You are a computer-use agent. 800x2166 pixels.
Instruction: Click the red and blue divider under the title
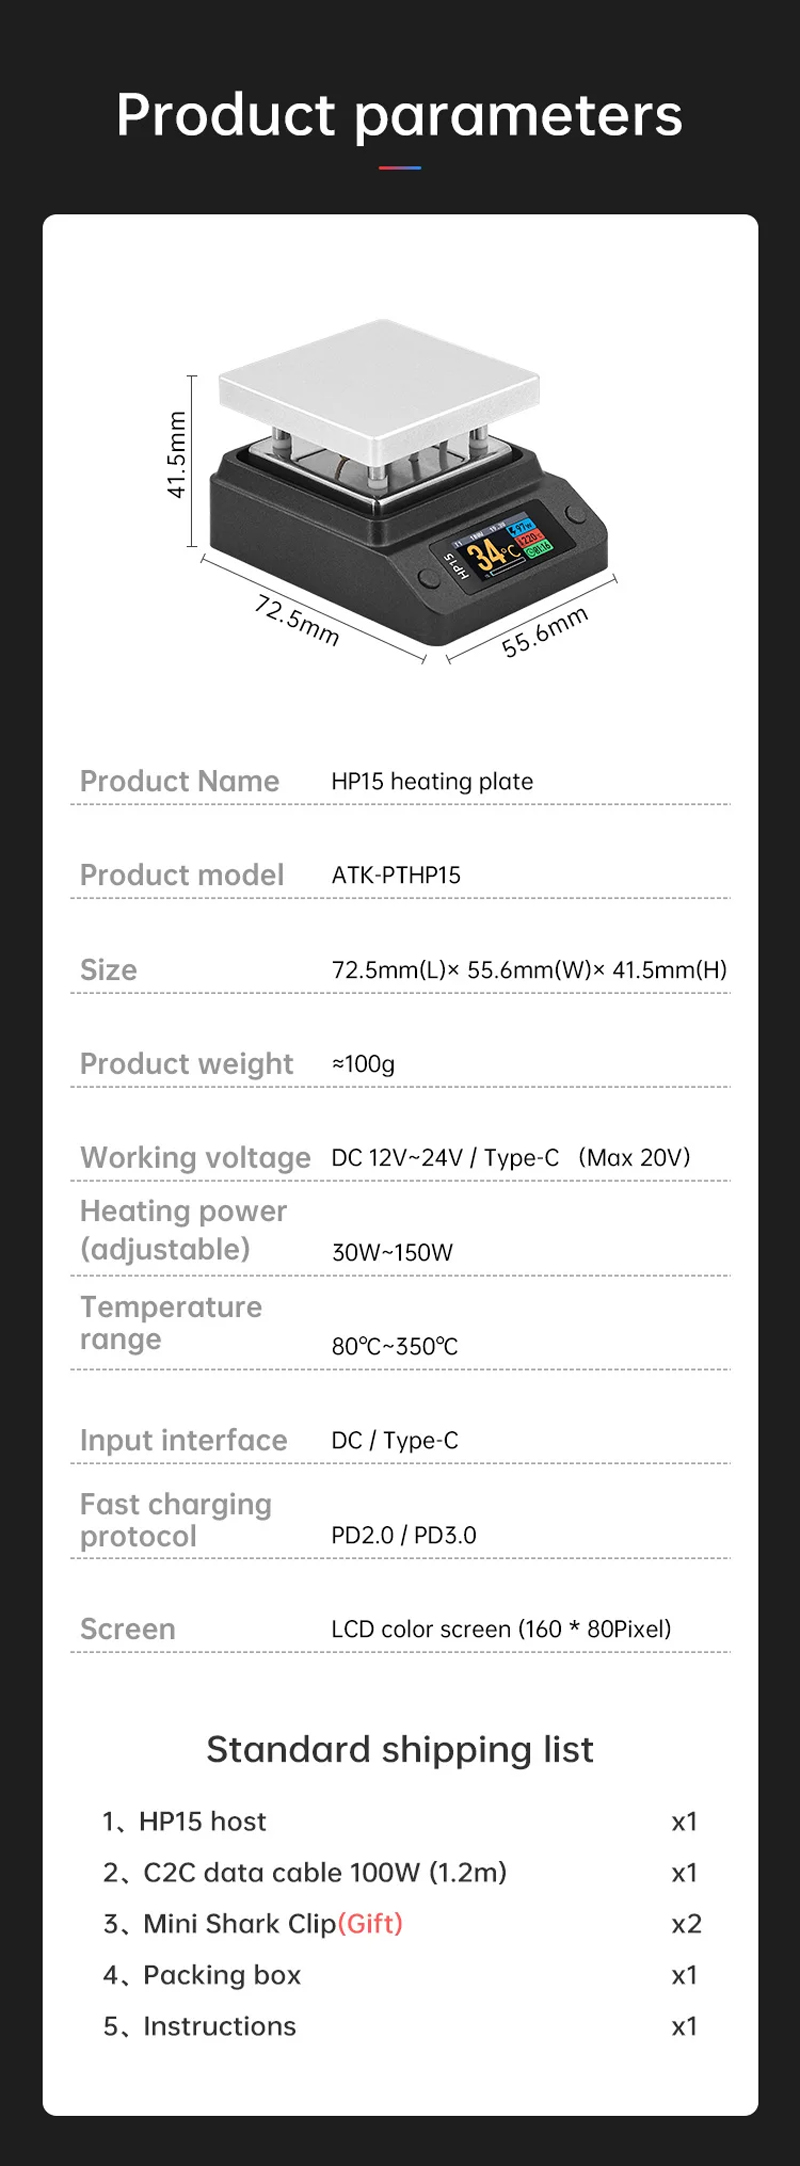click(400, 168)
